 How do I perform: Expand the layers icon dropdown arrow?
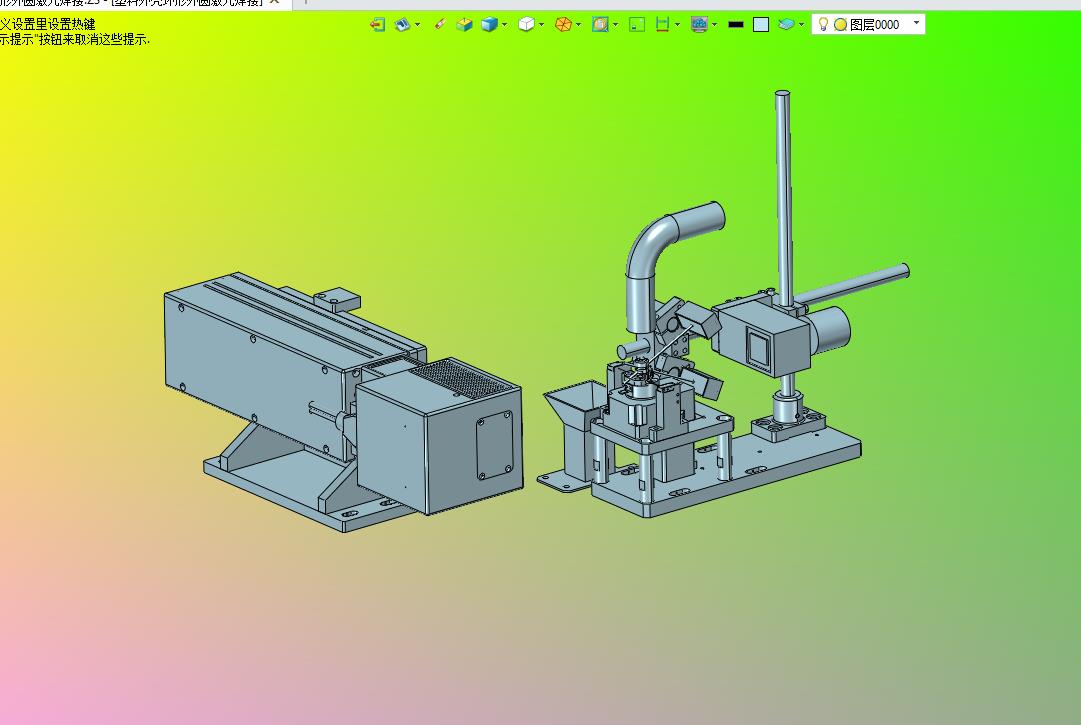click(801, 25)
